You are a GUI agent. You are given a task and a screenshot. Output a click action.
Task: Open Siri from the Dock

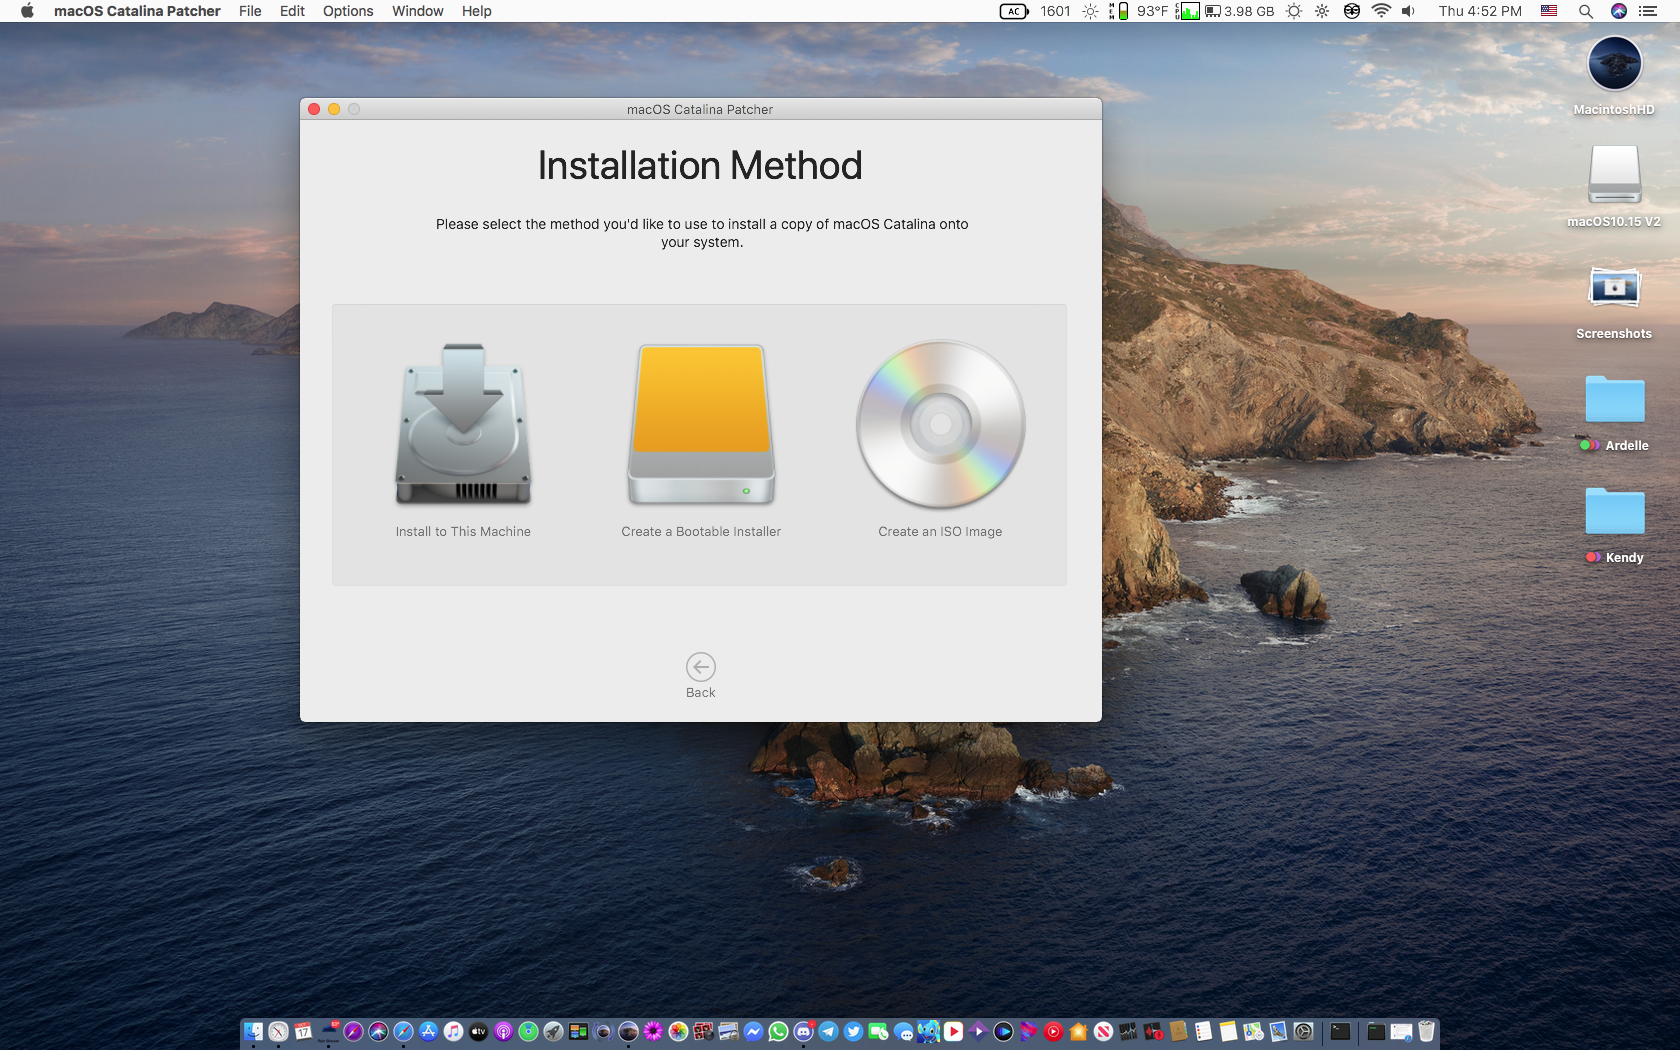click(378, 1031)
